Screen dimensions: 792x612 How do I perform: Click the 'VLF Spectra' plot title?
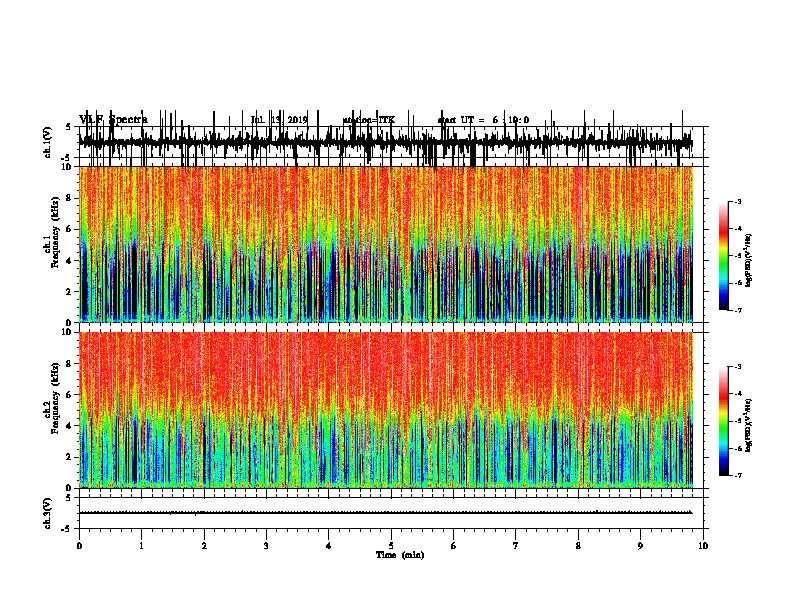(114, 120)
